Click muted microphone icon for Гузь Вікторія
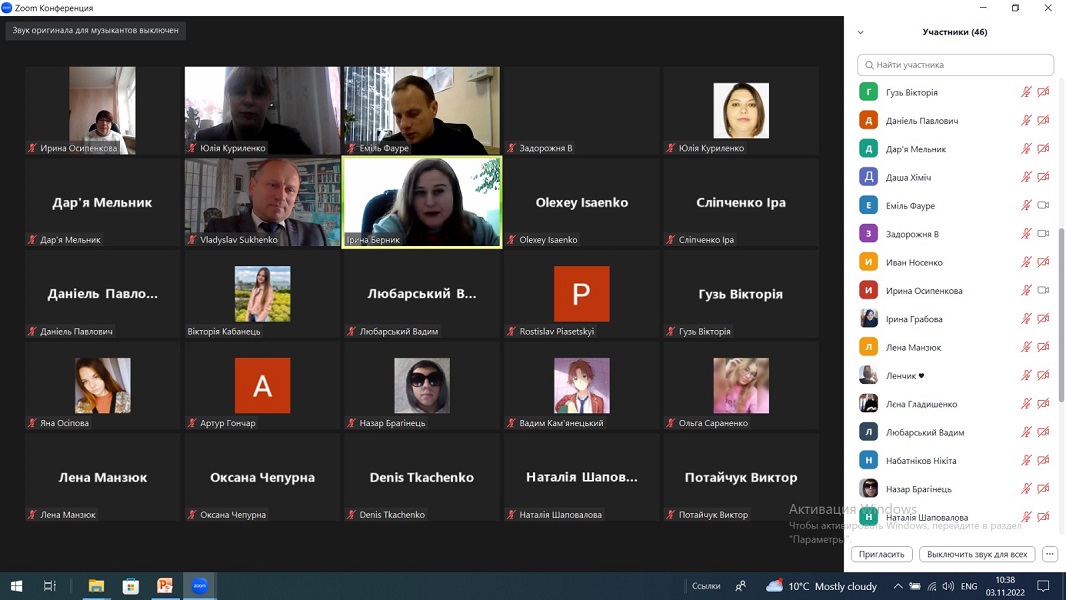The image size is (1066, 600). 1026,92
